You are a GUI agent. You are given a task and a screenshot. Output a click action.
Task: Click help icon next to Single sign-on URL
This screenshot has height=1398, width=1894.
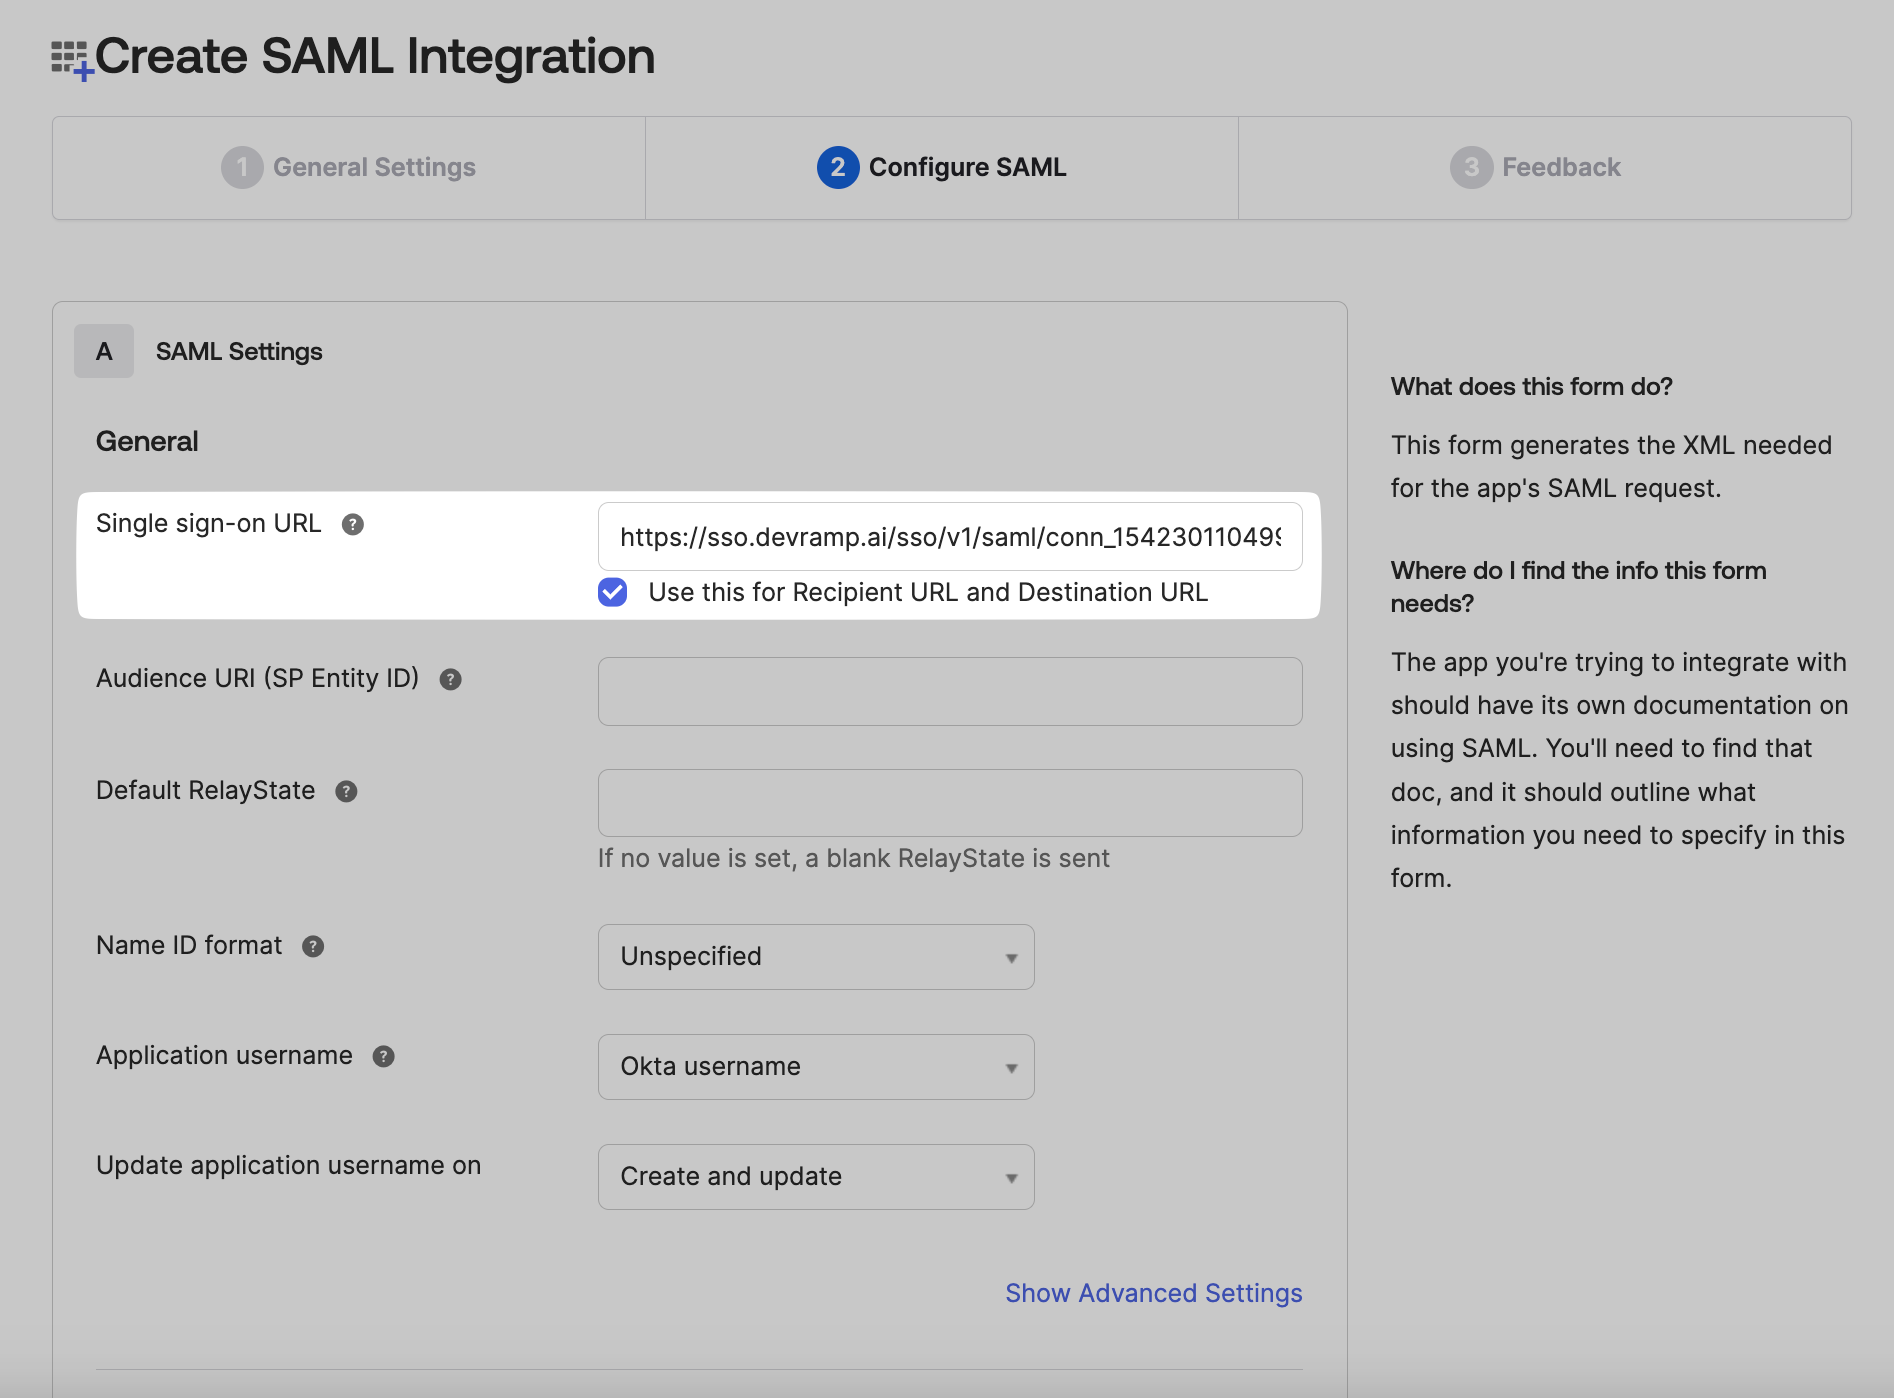(352, 525)
